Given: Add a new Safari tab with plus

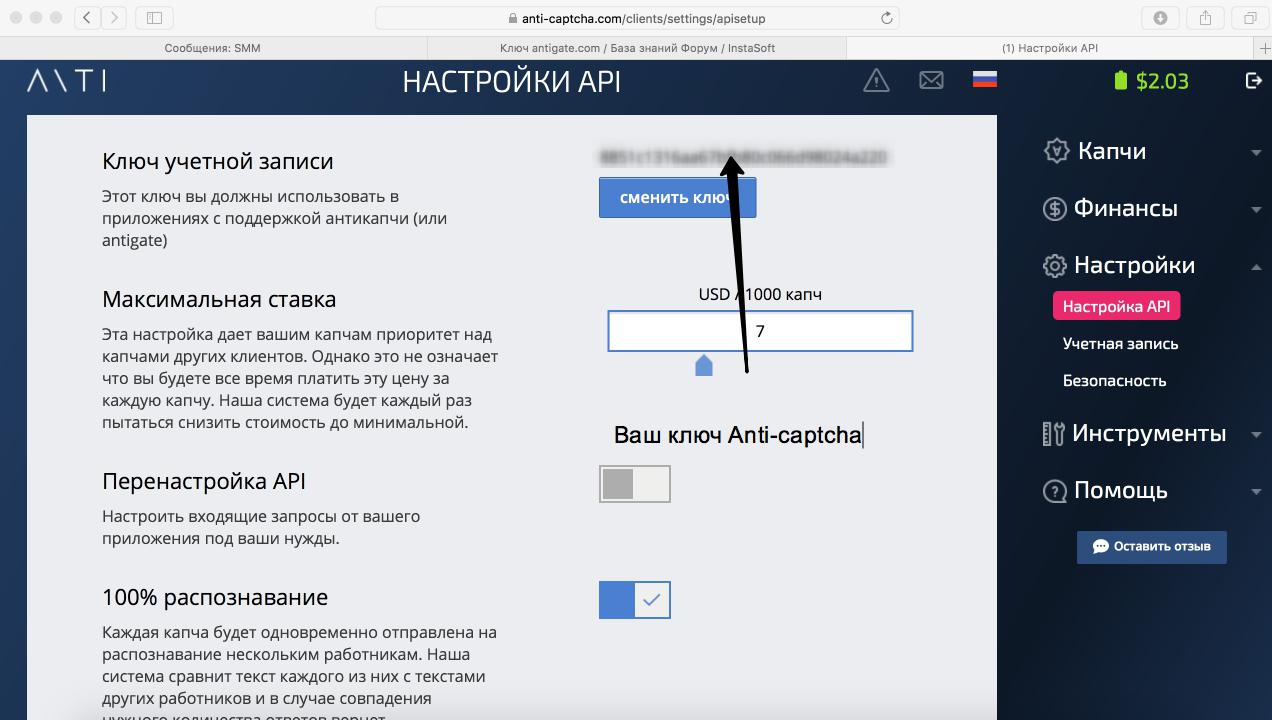Looking at the screenshot, I should (1265, 48).
